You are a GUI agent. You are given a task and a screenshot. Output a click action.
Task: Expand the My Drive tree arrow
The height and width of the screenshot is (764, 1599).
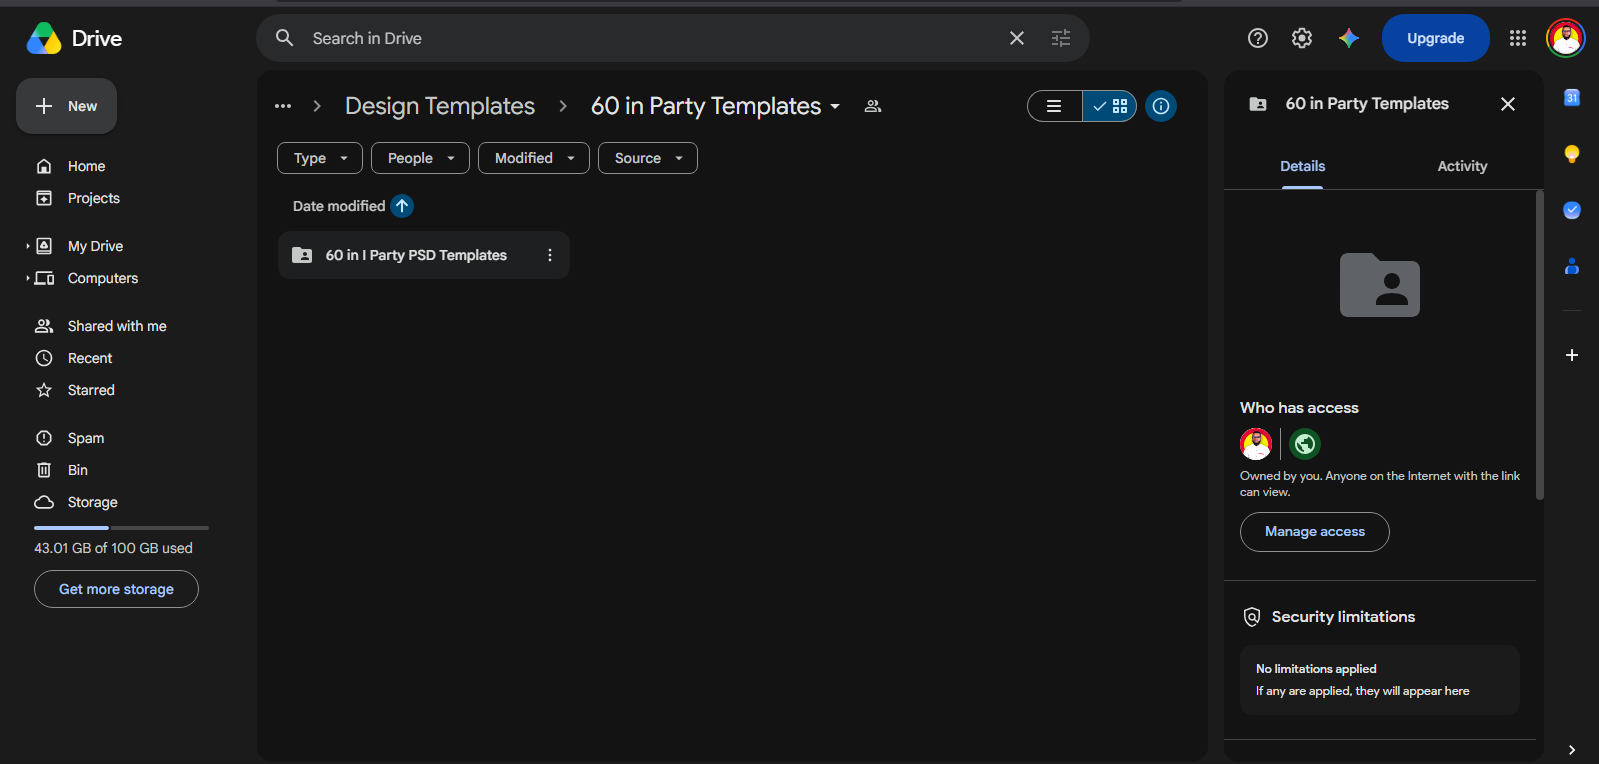pos(27,246)
